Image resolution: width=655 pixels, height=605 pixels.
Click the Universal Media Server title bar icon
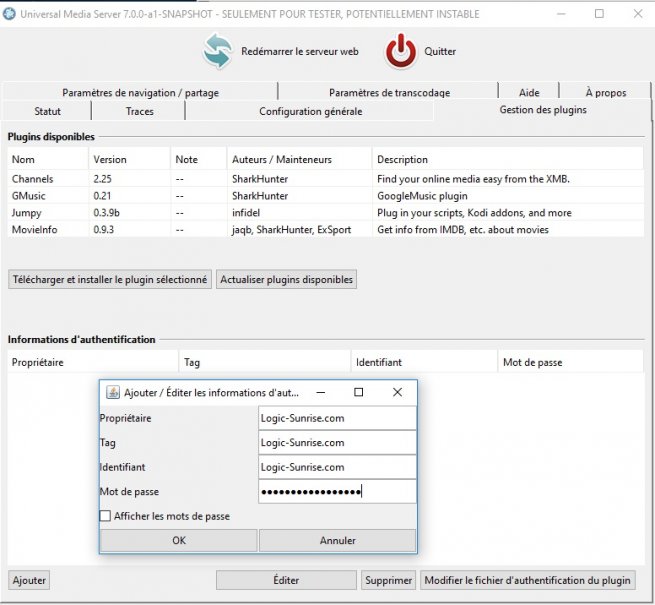tap(10, 14)
